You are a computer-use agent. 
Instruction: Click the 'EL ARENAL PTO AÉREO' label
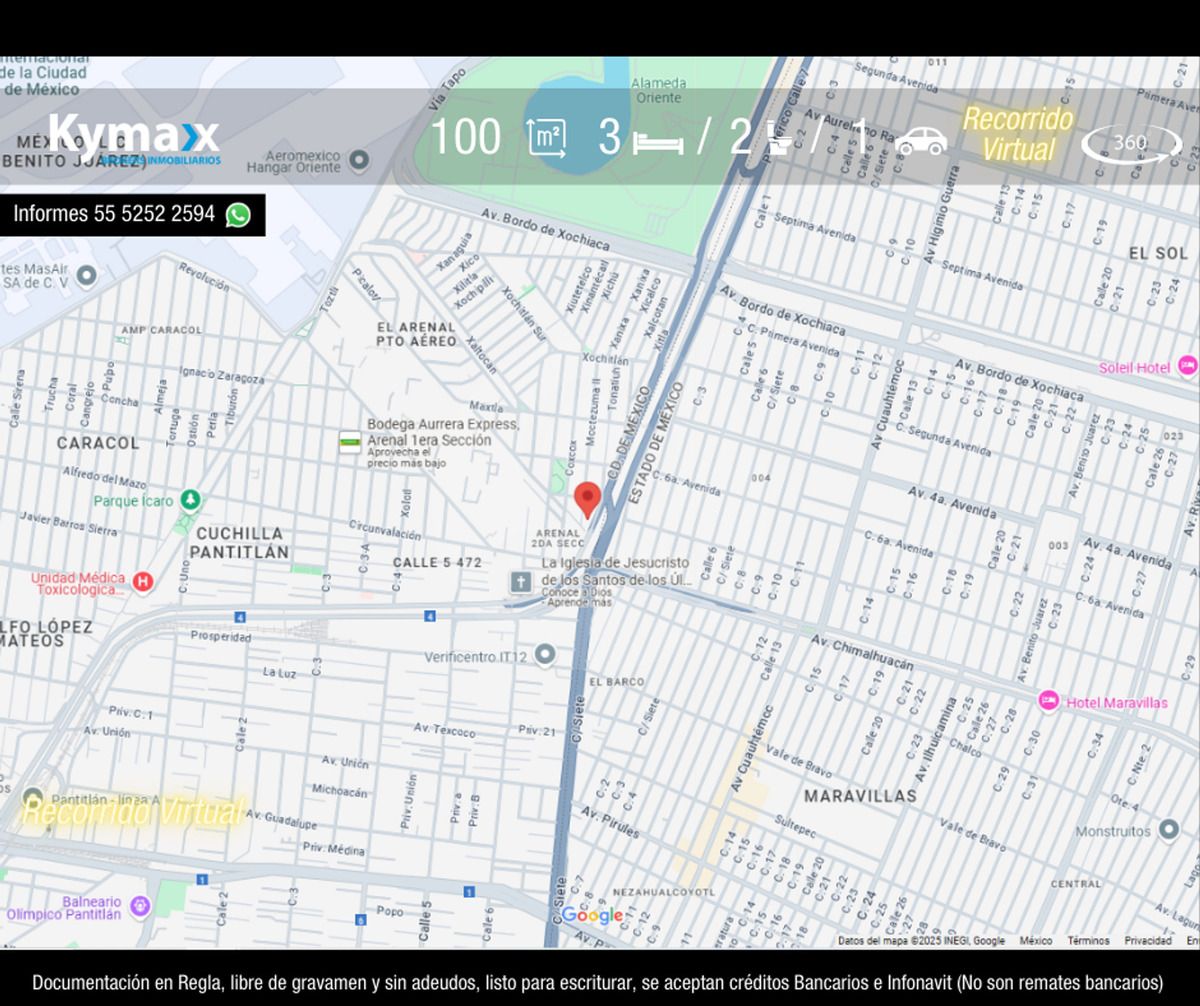(x=416, y=334)
